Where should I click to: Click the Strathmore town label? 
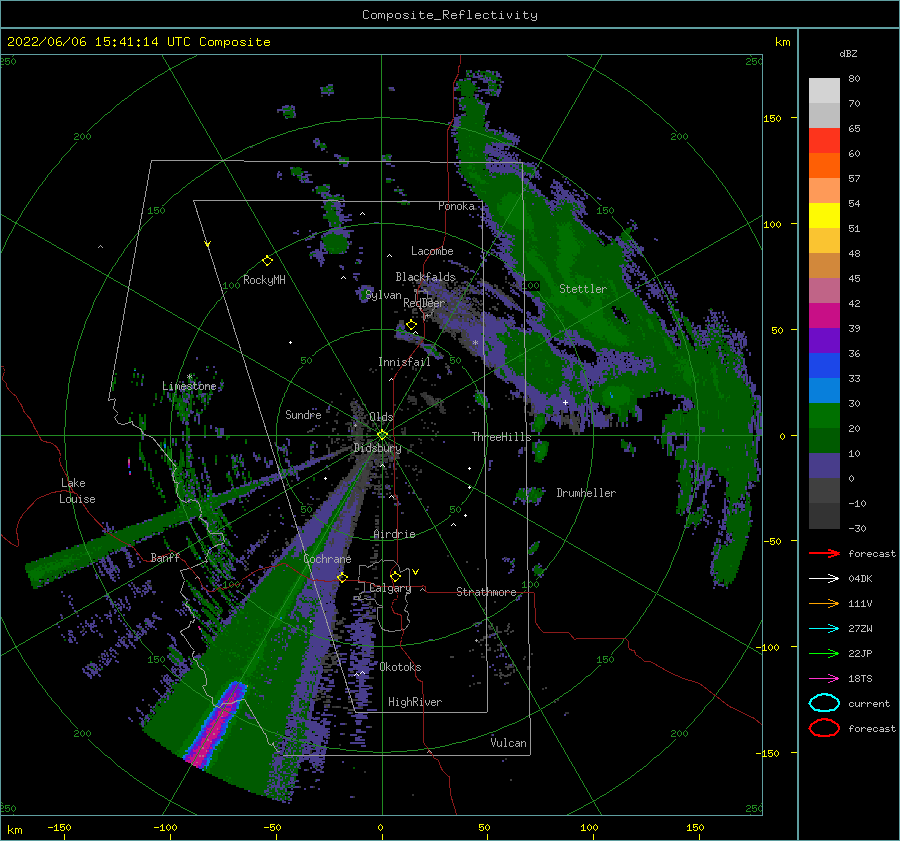click(x=486, y=592)
